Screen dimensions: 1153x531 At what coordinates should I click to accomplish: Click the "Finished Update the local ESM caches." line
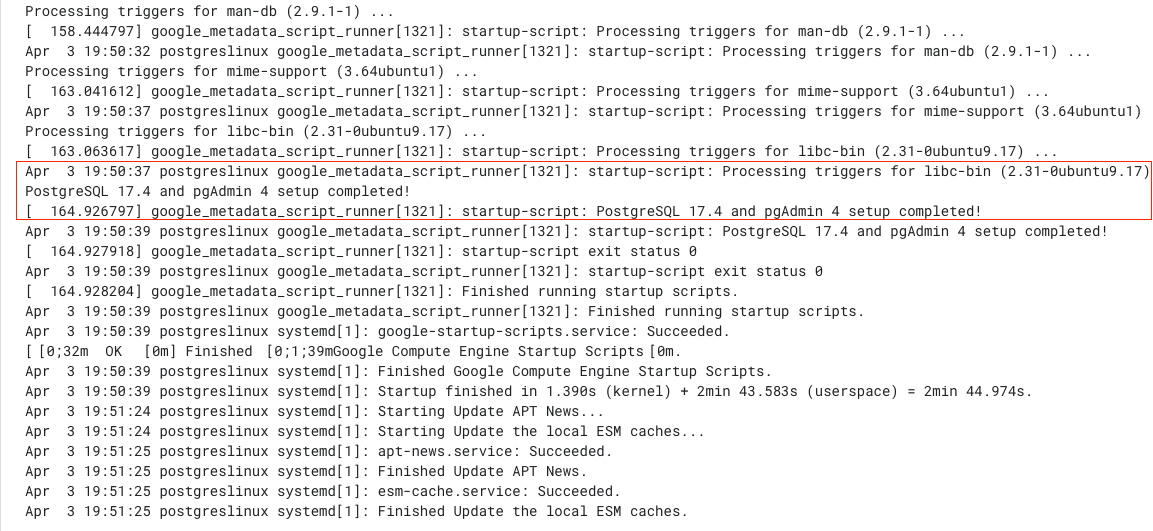pyautogui.click(x=356, y=510)
